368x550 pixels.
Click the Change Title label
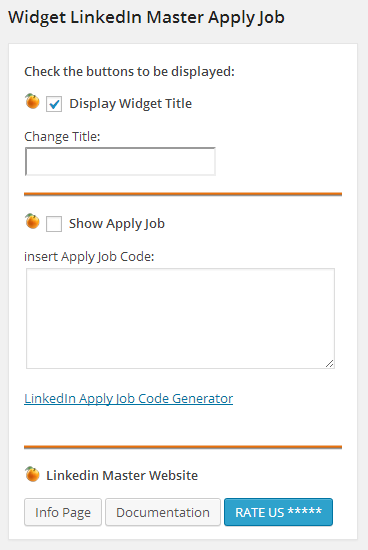pyautogui.click(x=62, y=136)
